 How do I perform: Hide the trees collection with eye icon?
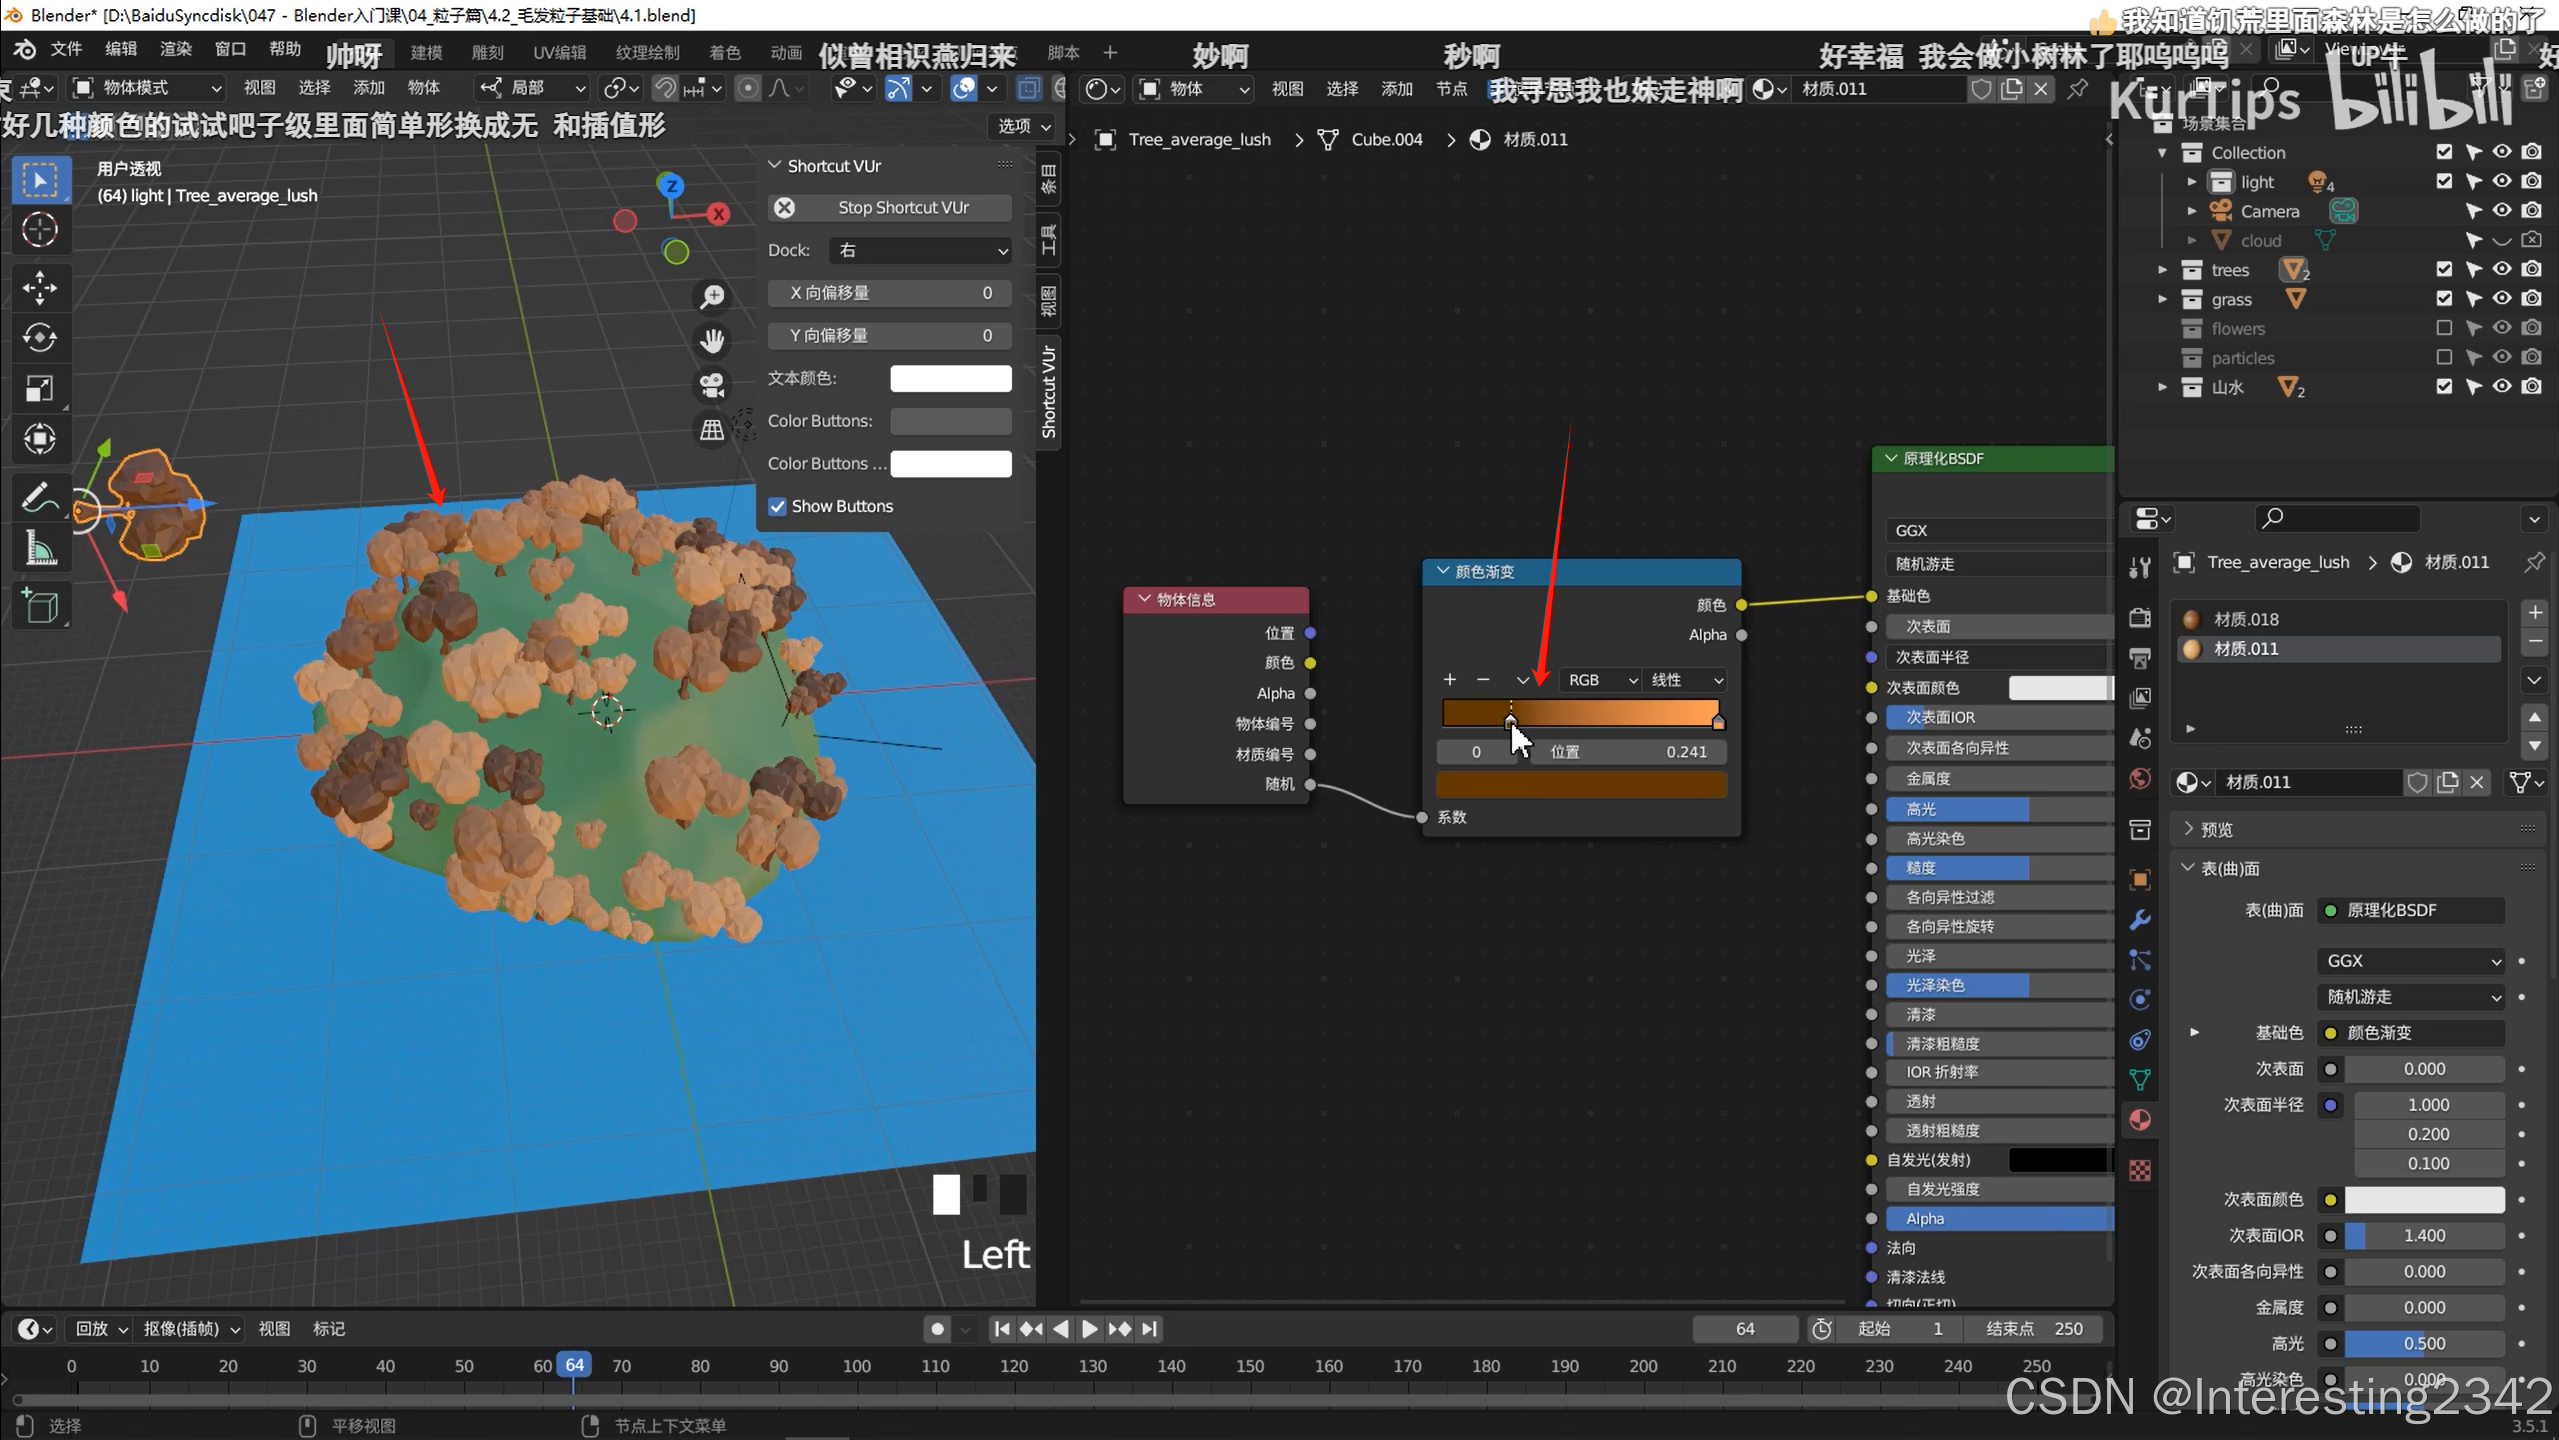[x=2501, y=269]
